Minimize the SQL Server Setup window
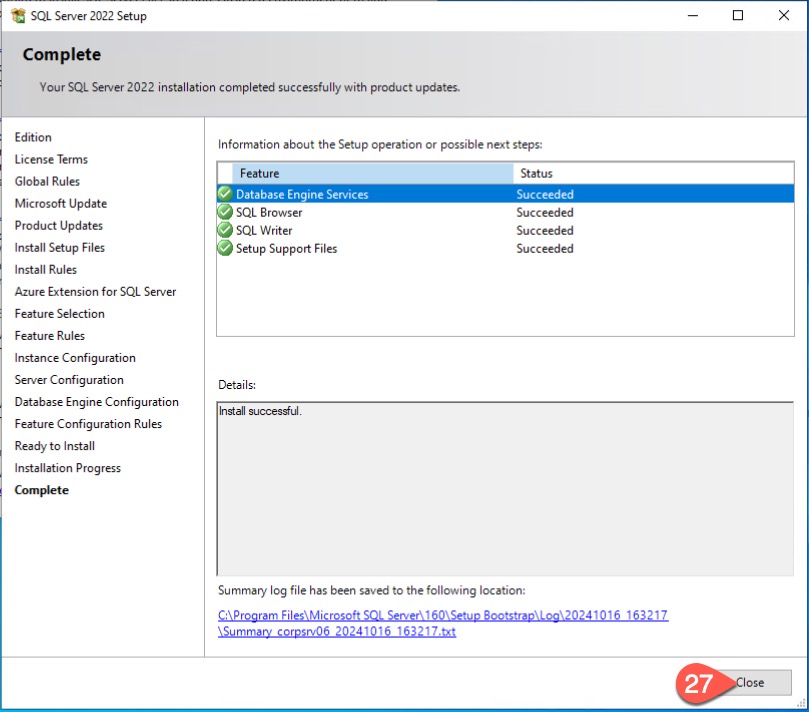The height and width of the screenshot is (712, 809). (x=691, y=16)
